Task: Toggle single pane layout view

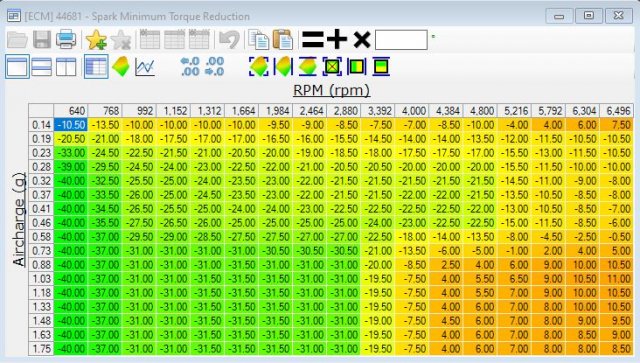Action: coord(17,67)
